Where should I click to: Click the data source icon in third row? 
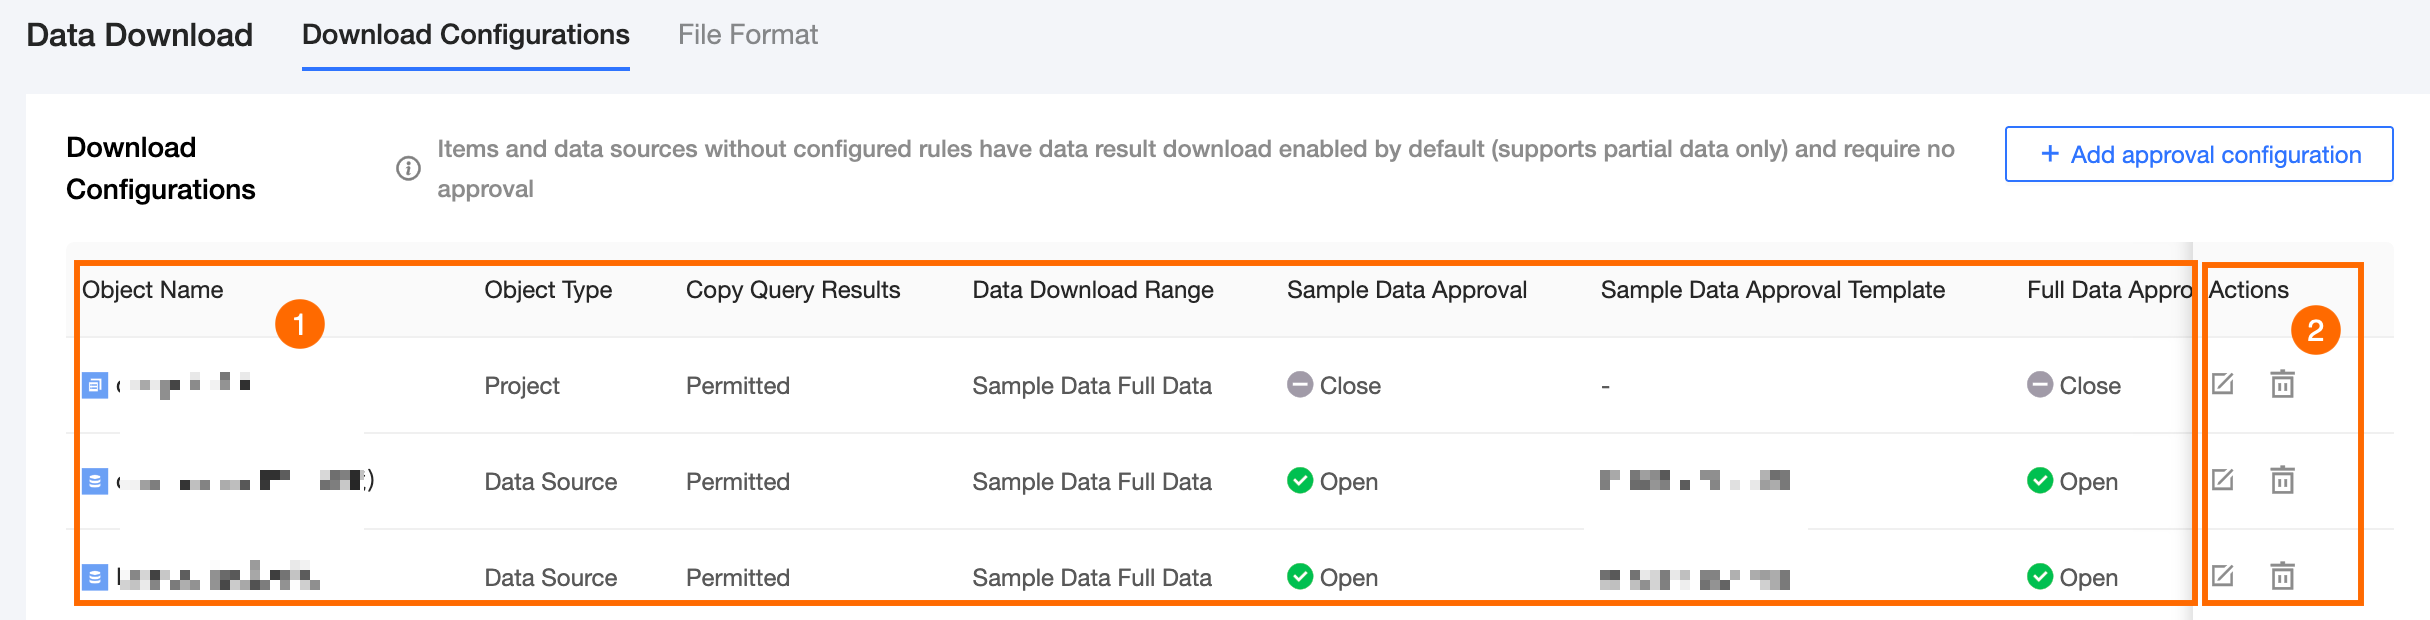[x=95, y=577]
